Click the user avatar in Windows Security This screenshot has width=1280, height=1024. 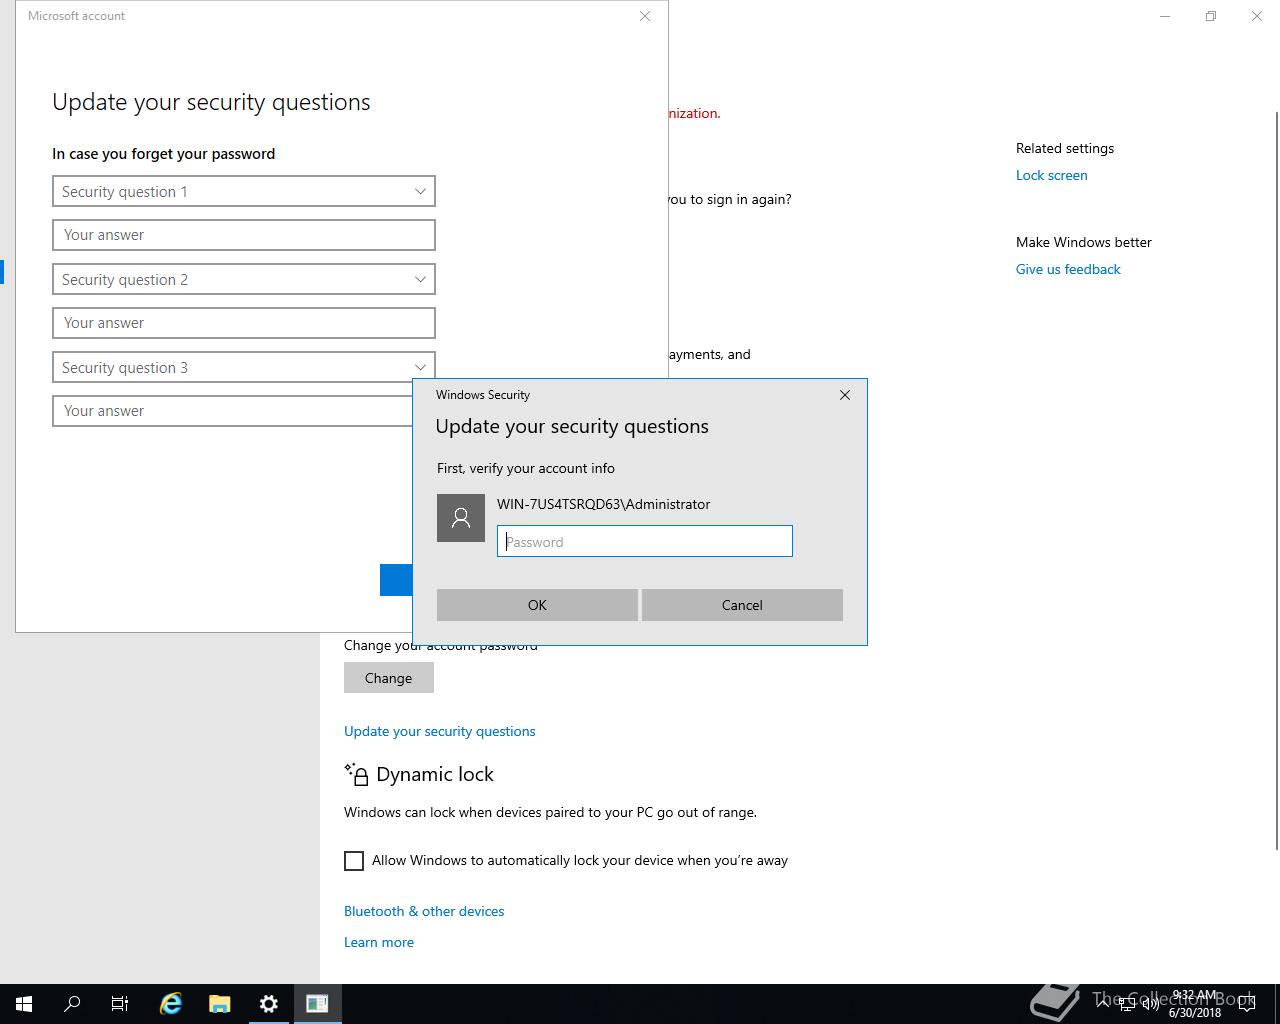(461, 518)
